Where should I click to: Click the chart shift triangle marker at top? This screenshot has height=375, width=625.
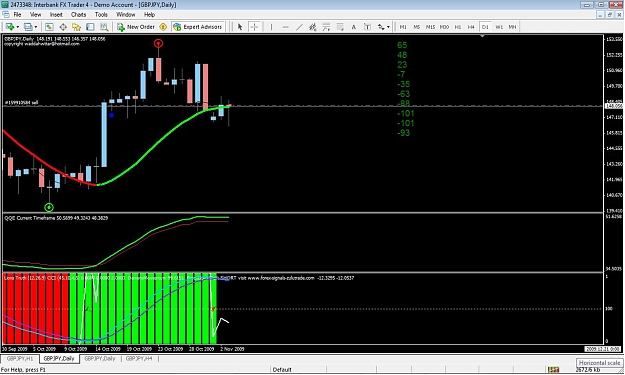click(x=482, y=37)
